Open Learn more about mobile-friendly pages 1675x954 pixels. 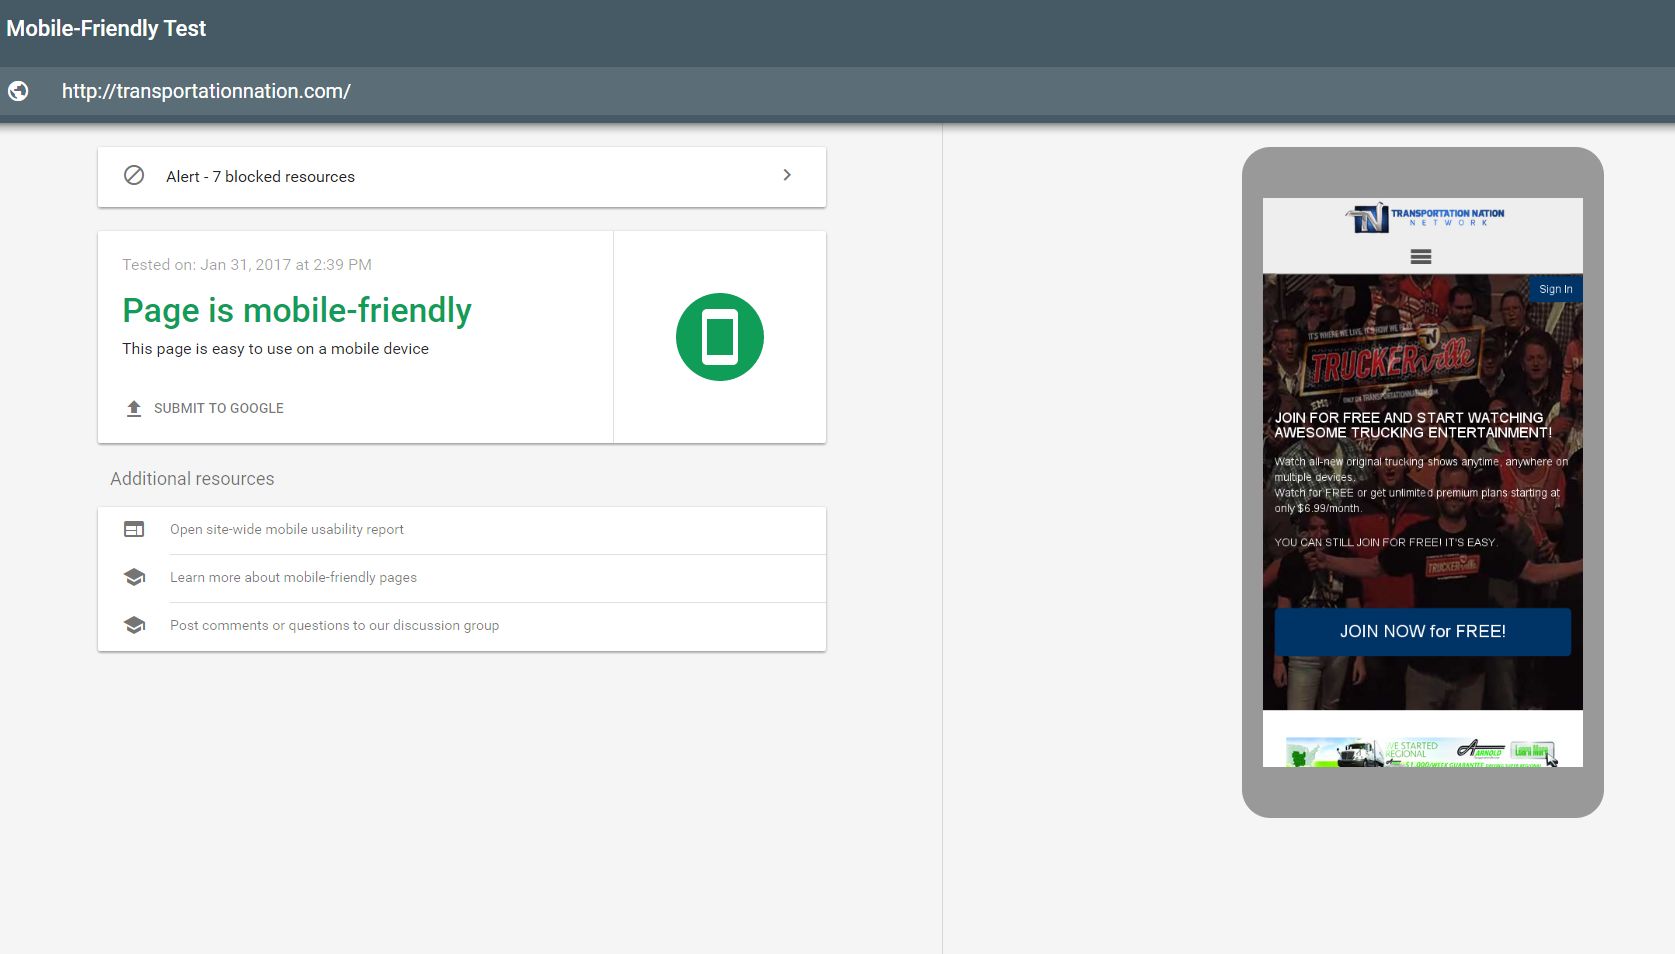click(x=293, y=577)
